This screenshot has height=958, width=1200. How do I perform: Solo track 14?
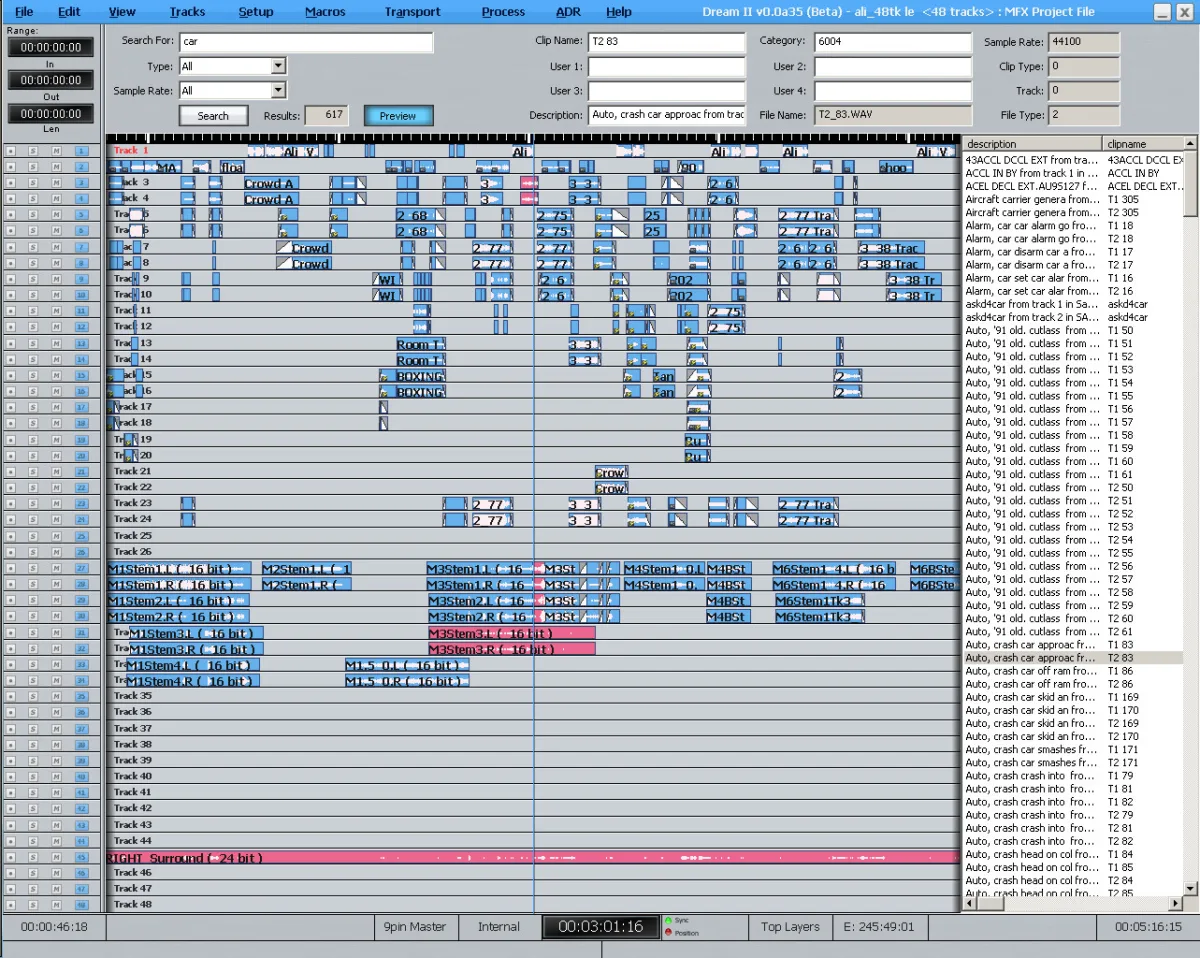tap(34, 359)
